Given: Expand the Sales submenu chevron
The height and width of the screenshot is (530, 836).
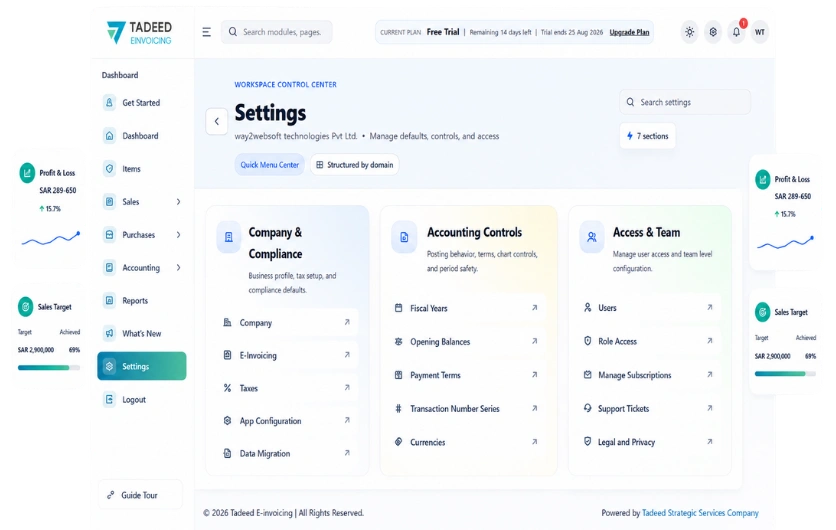Looking at the screenshot, I should click(179, 202).
